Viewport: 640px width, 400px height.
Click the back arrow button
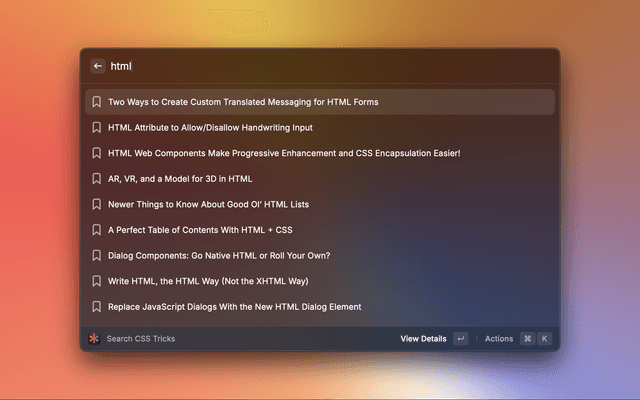(x=98, y=66)
